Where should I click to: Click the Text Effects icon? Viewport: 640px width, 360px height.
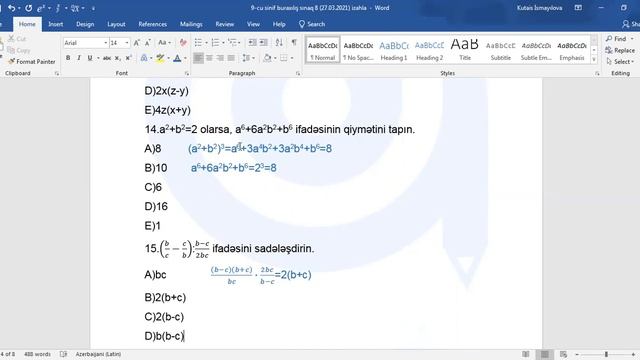click(144, 58)
